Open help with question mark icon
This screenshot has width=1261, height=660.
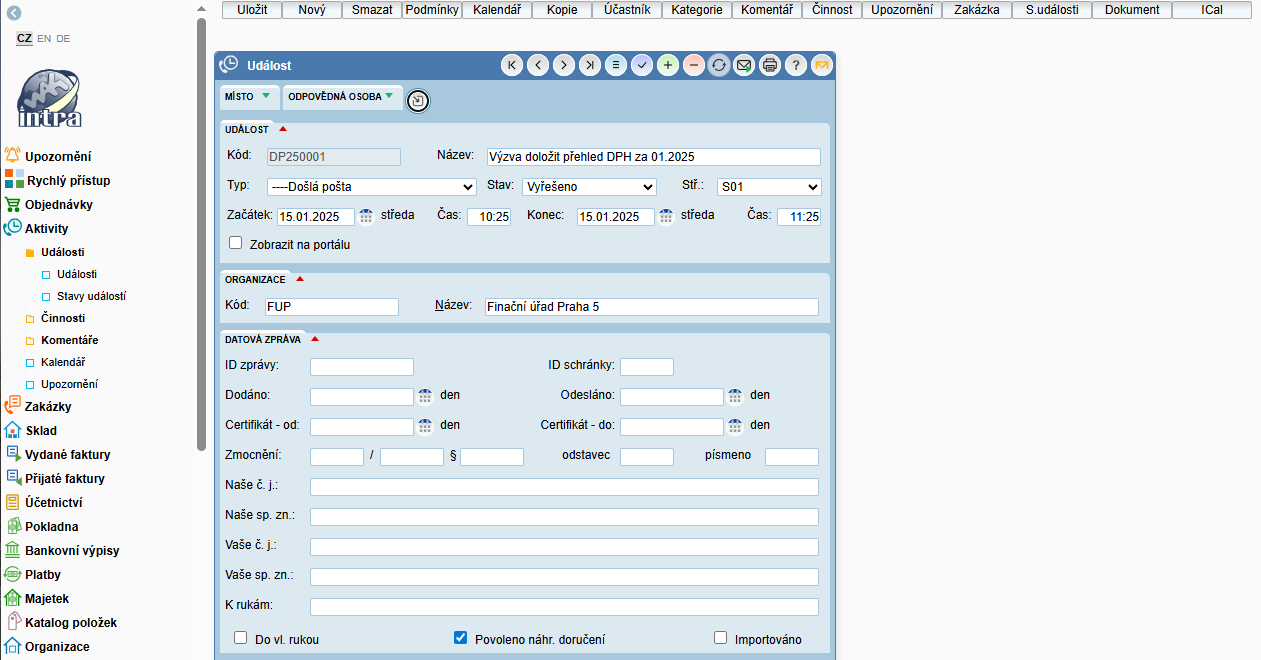coord(796,66)
